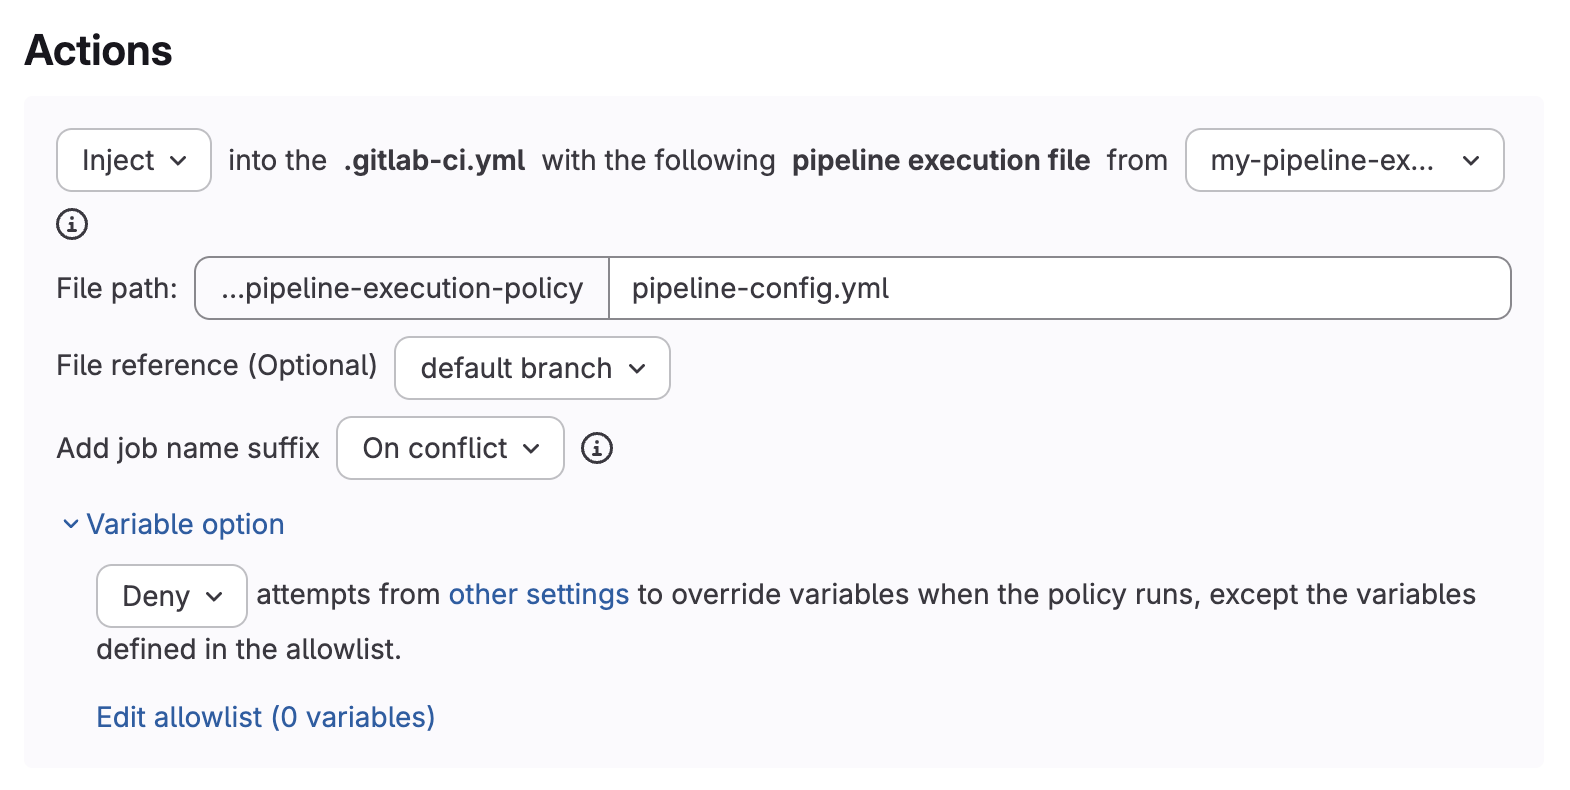
Task: Open the Deny variable override dropdown
Action: tap(171, 596)
